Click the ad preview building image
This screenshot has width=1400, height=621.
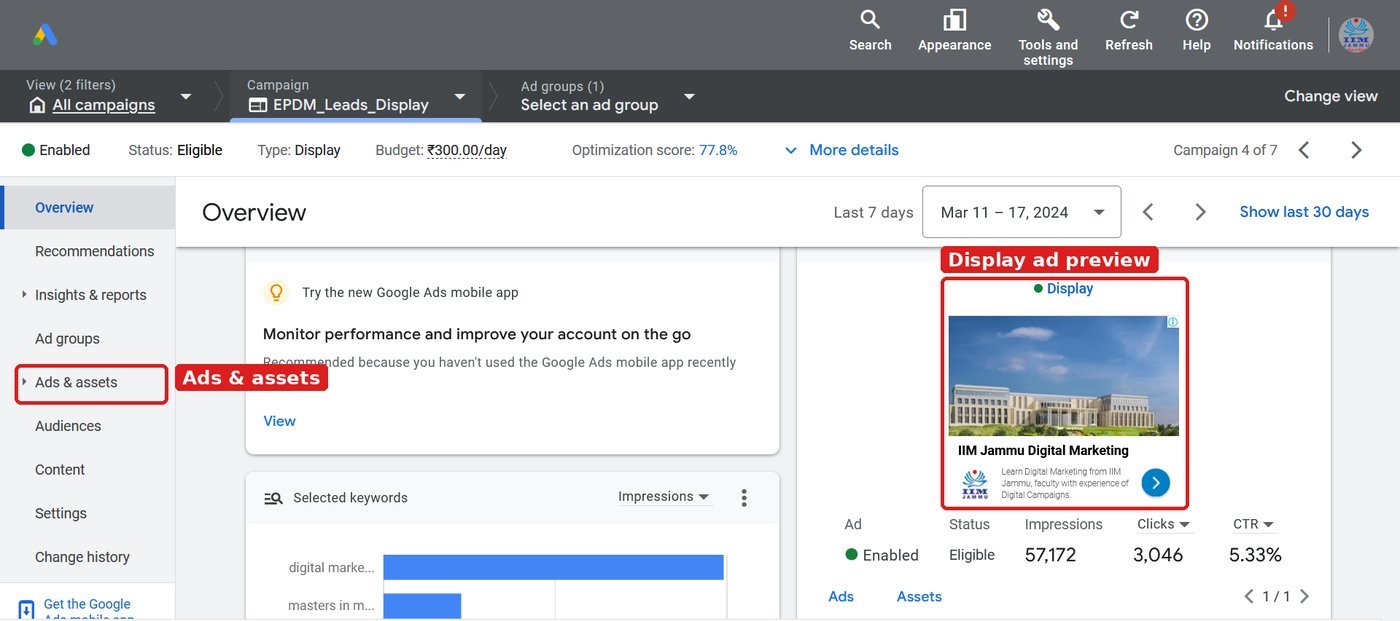1063,376
